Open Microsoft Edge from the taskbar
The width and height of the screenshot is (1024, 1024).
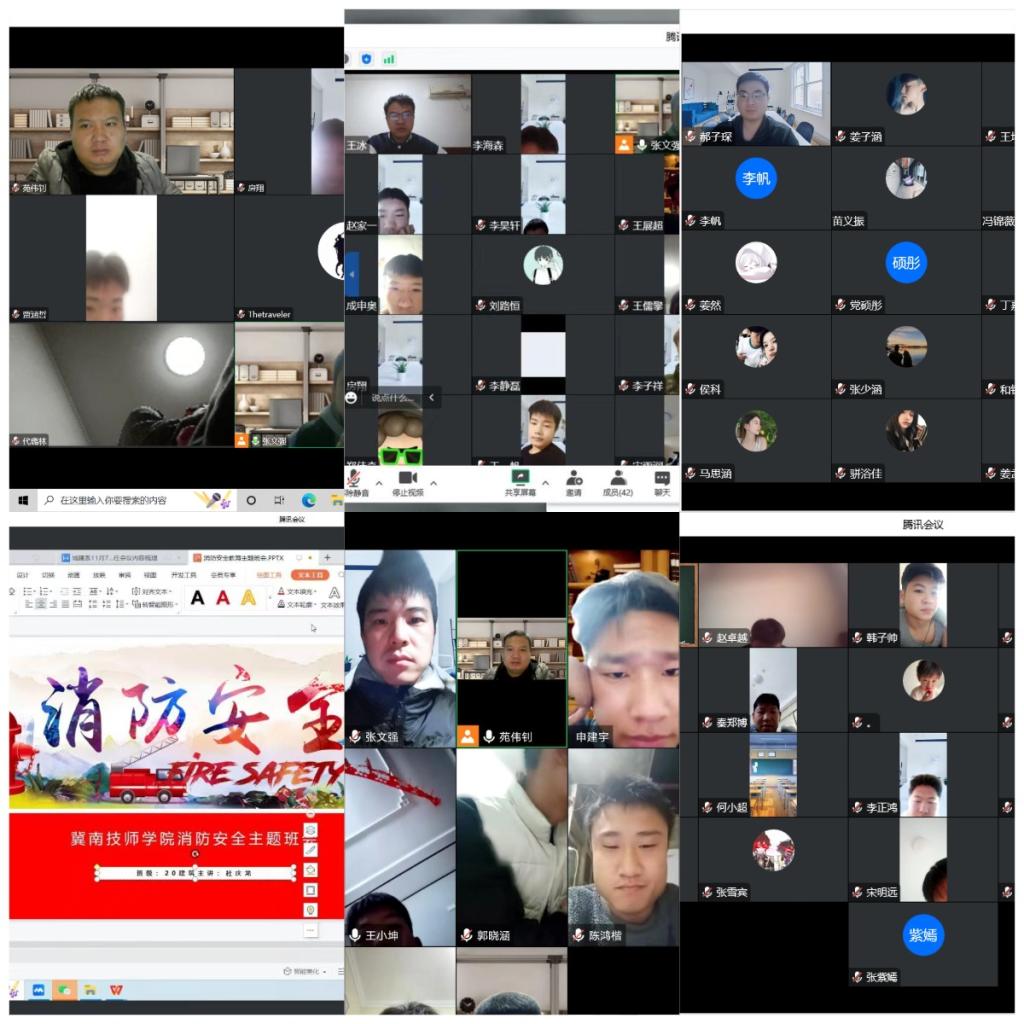coord(308,499)
